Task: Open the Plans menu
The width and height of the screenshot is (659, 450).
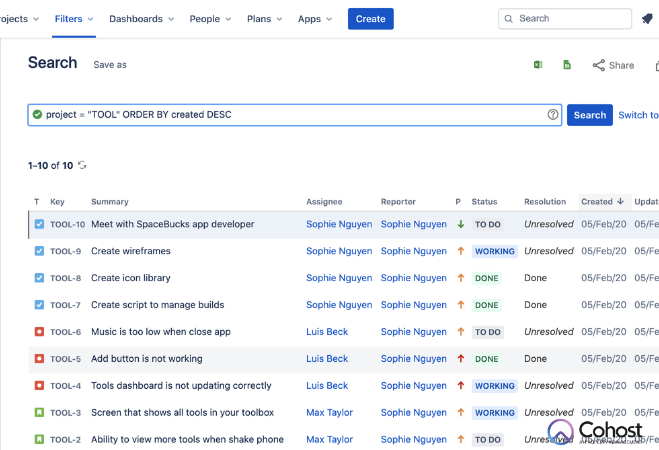Action: tap(264, 18)
